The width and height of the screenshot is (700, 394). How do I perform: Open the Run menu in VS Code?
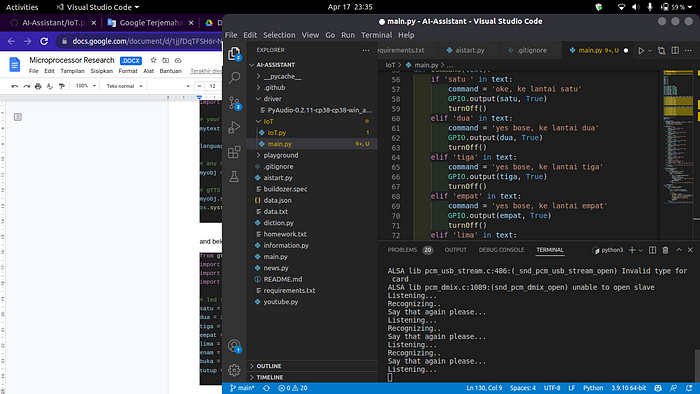(x=348, y=35)
